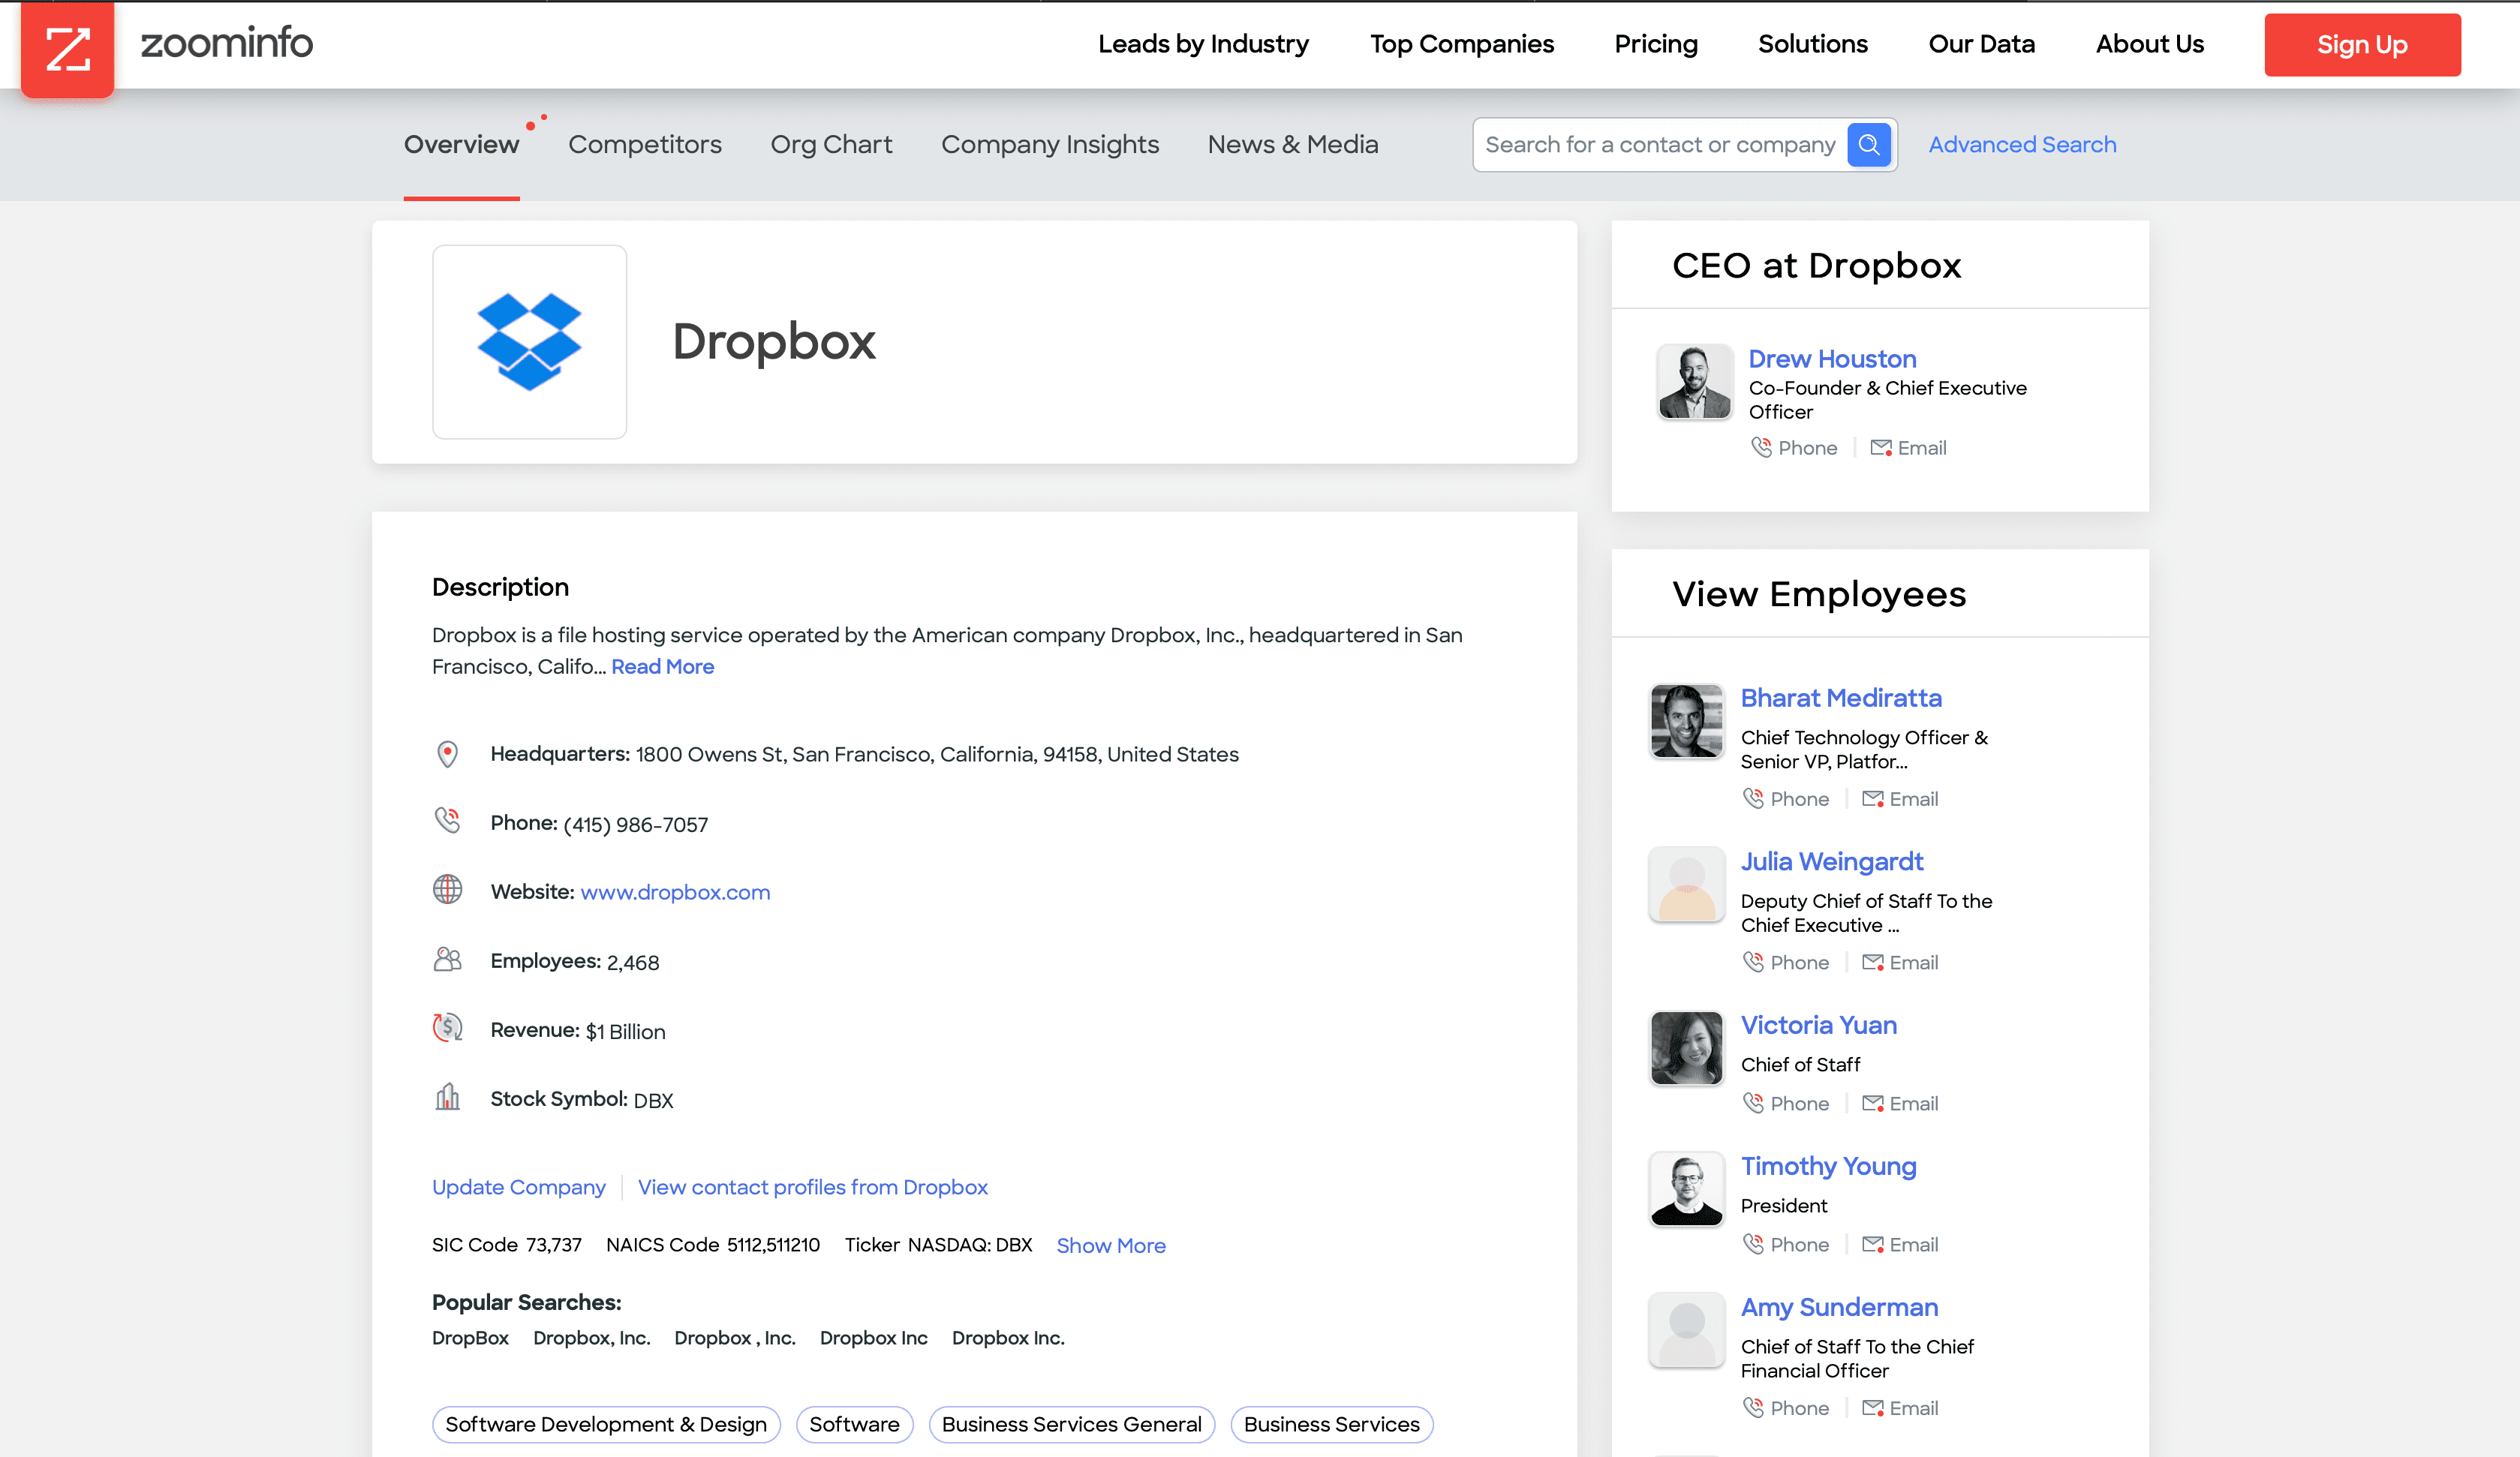Click the blue search magnifier button
2520x1457 pixels.
click(1868, 145)
